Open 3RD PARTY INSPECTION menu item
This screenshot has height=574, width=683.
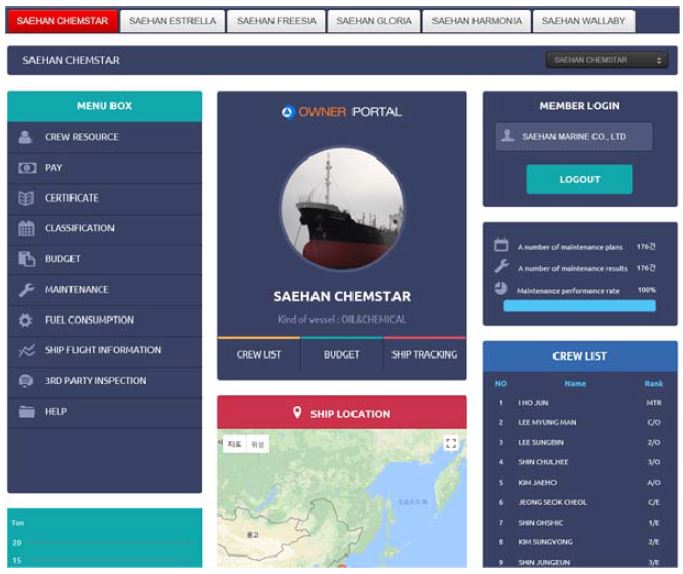tap(105, 381)
